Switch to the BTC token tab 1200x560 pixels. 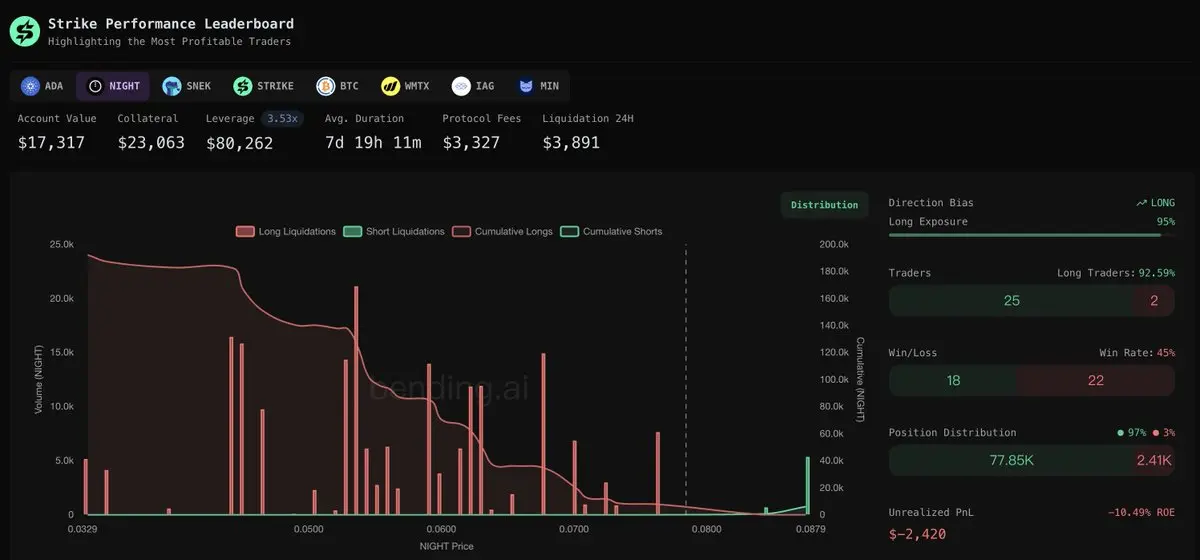[337, 86]
